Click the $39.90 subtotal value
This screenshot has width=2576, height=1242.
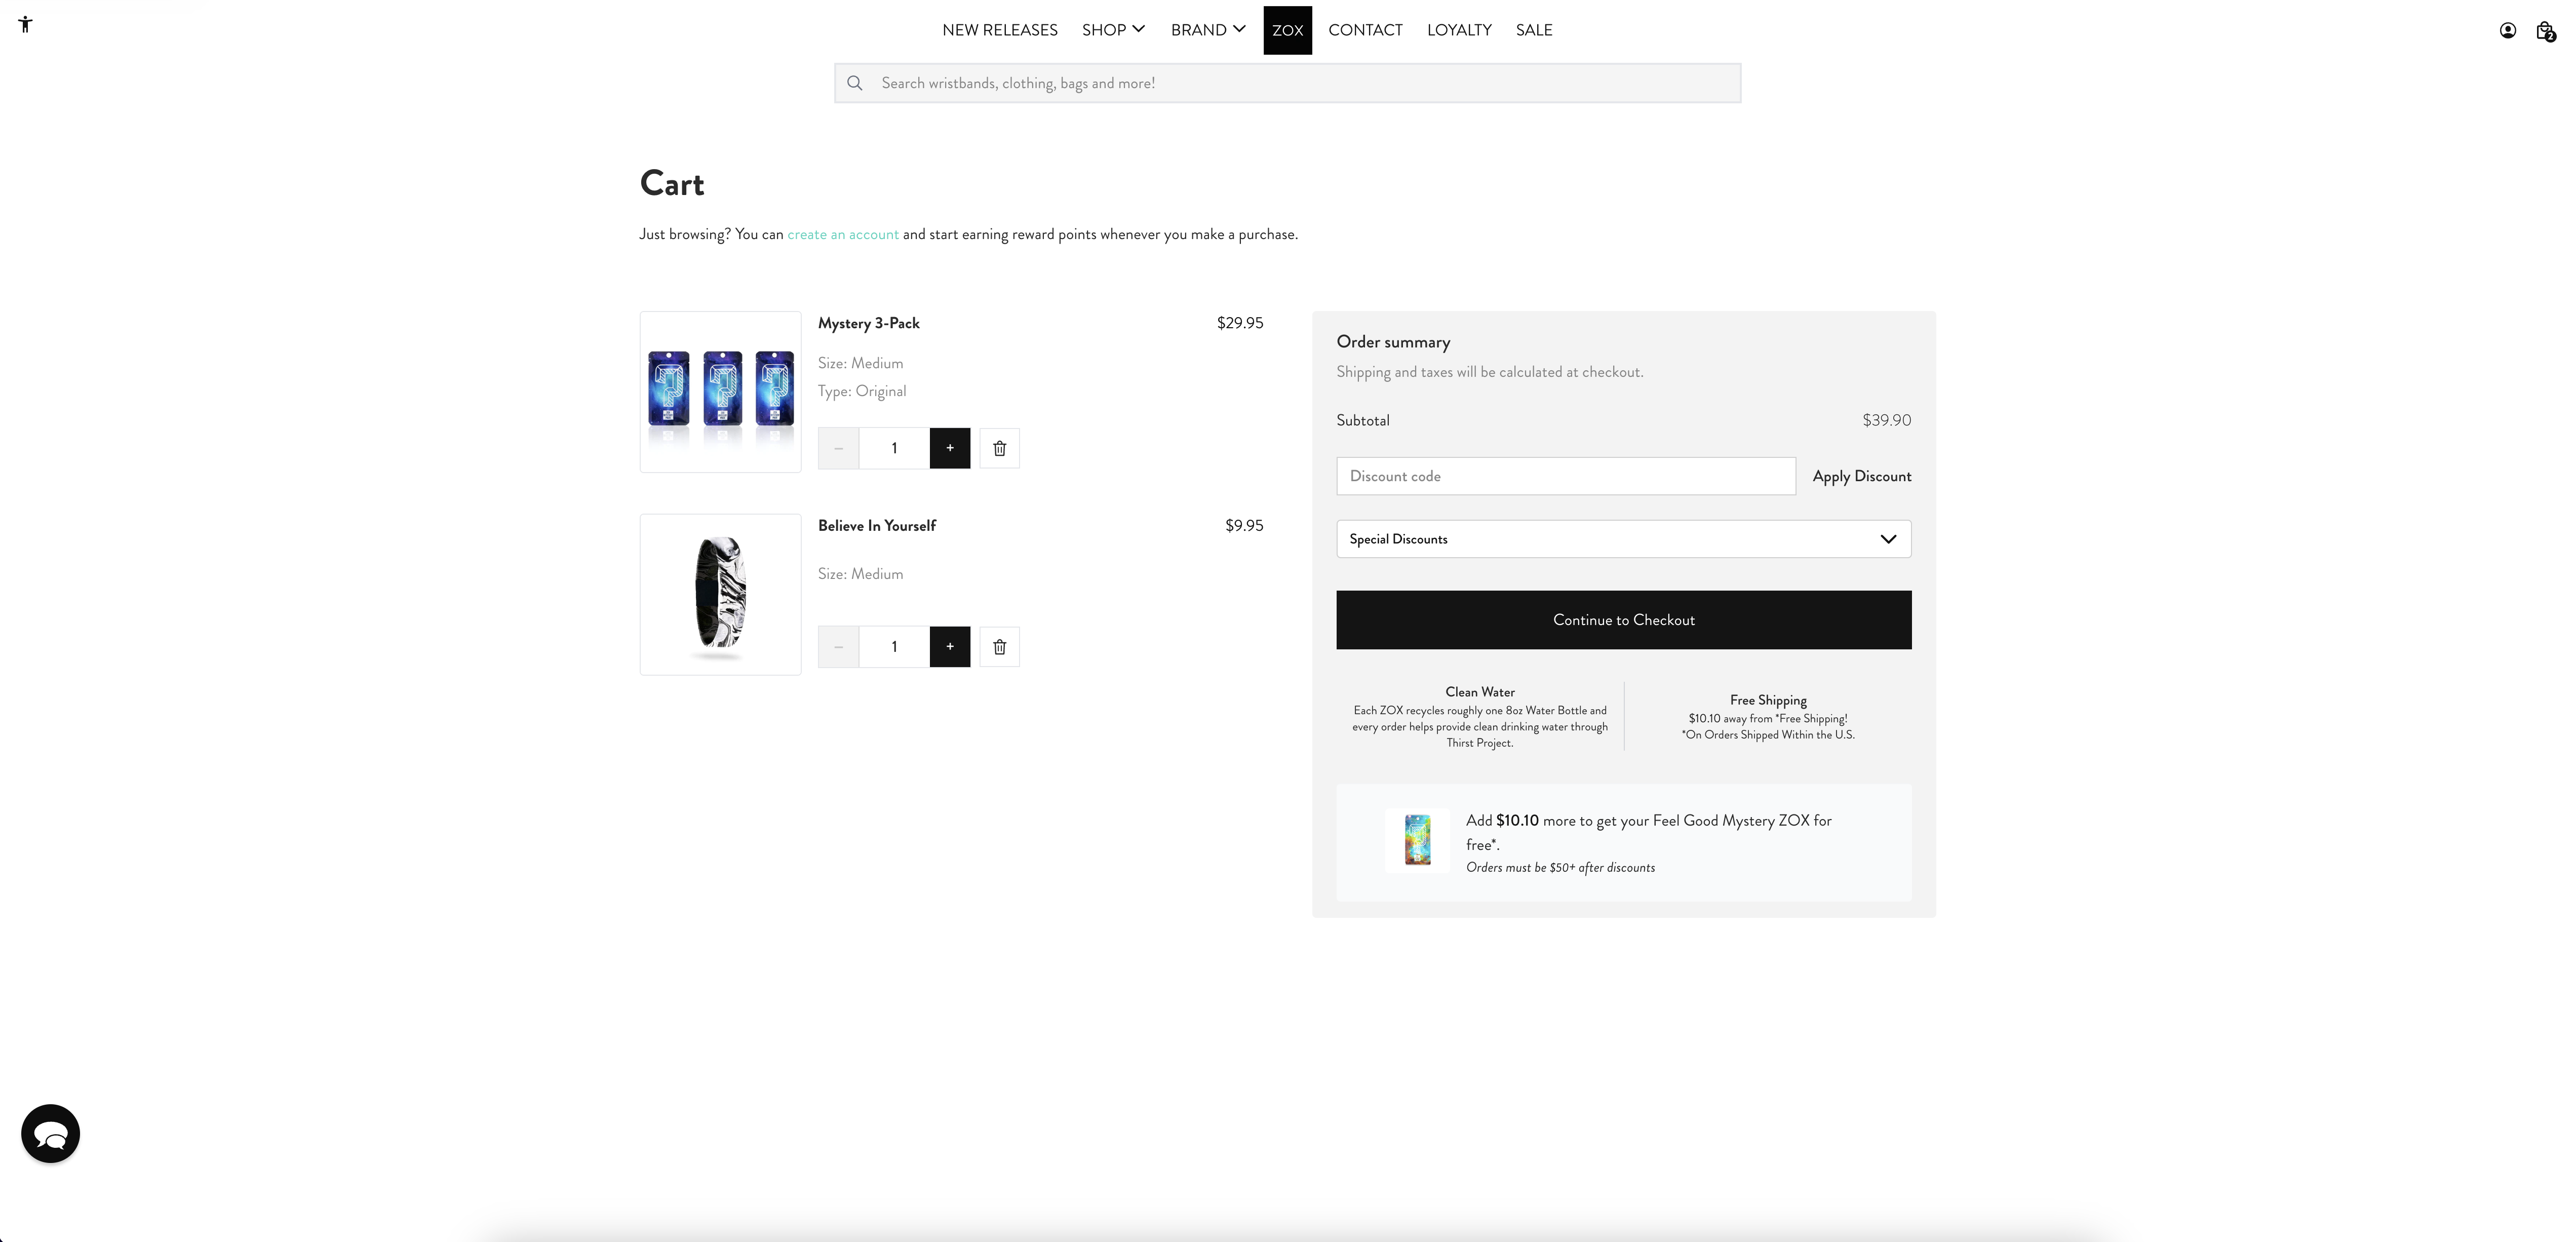coord(1886,420)
